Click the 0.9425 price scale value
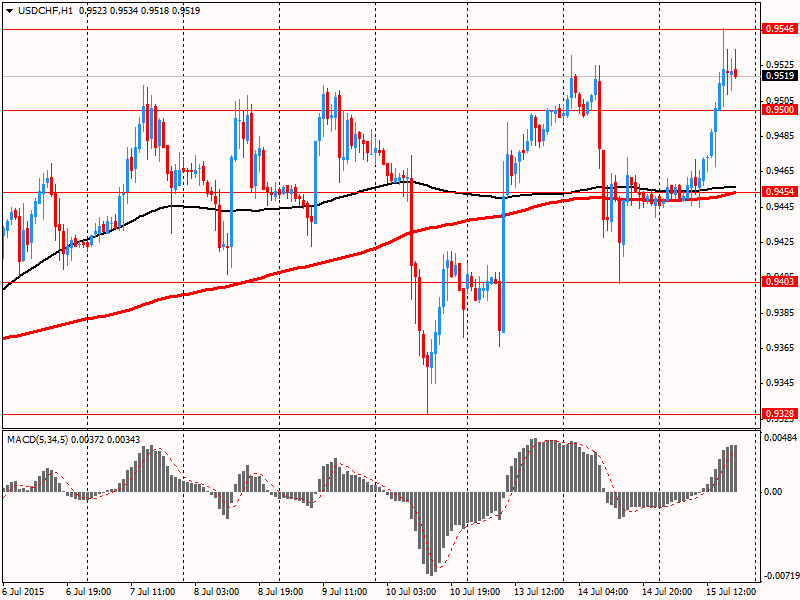Screen dimensions: 800x600 [x=781, y=241]
